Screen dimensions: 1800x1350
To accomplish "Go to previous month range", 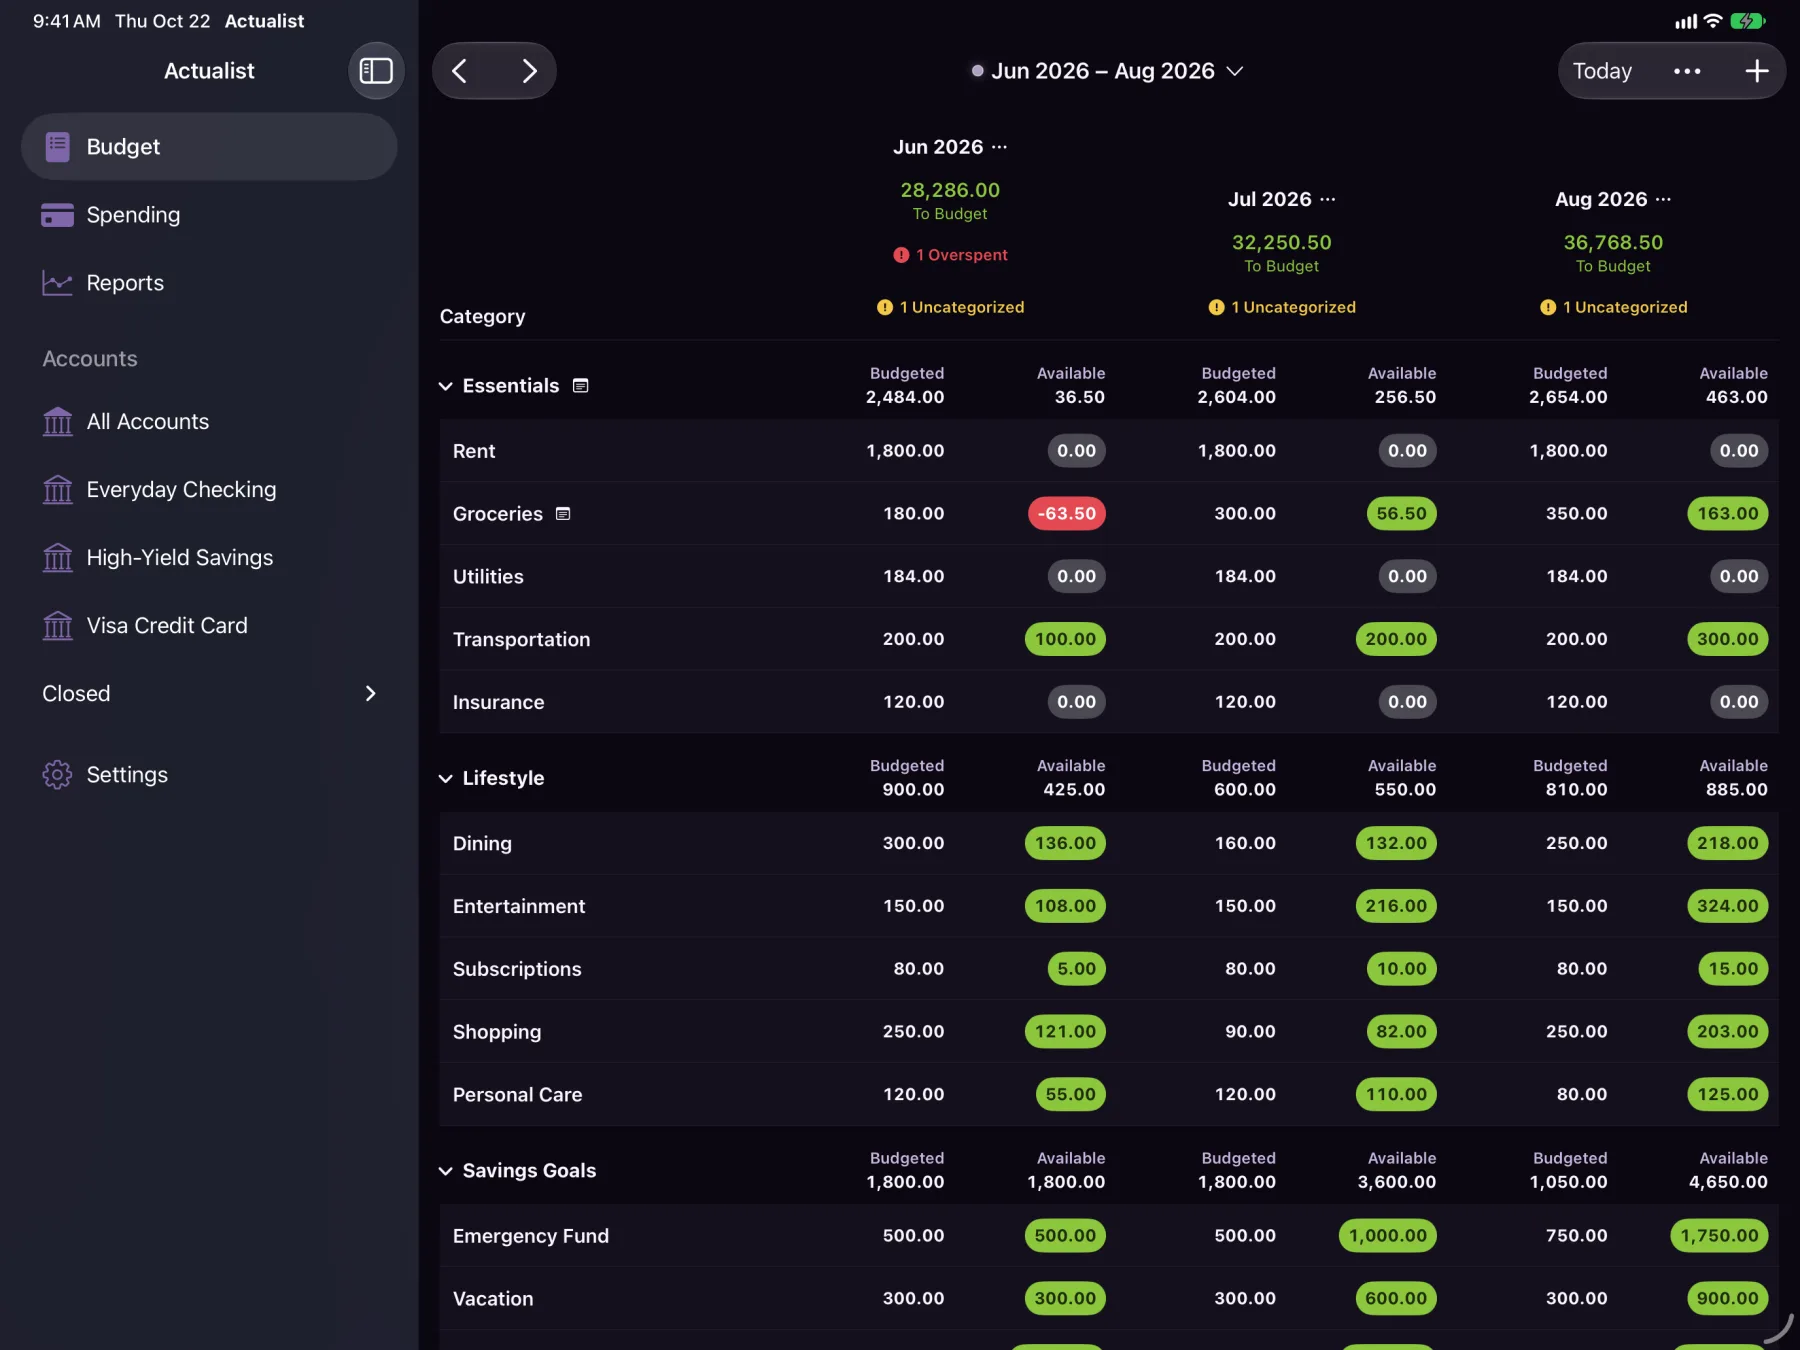I will pyautogui.click(x=460, y=71).
